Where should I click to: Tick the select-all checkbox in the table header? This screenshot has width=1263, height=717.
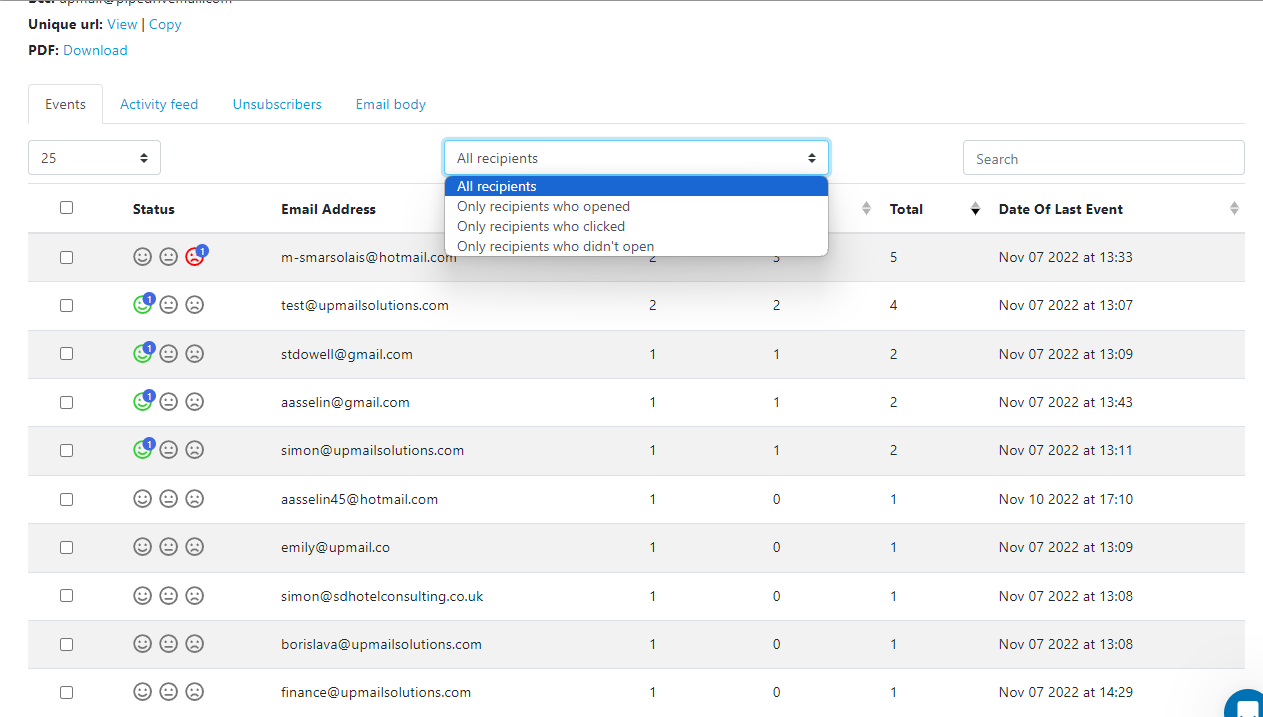(x=66, y=208)
